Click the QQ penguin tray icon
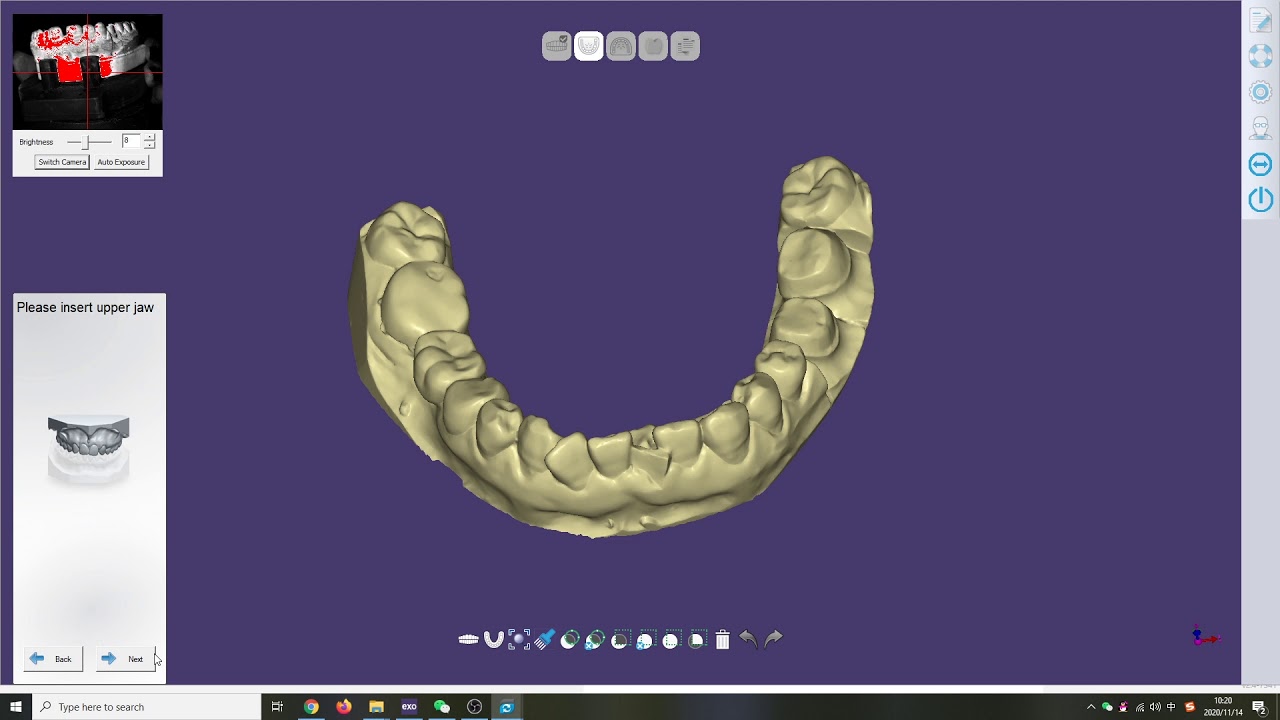 (1123, 707)
